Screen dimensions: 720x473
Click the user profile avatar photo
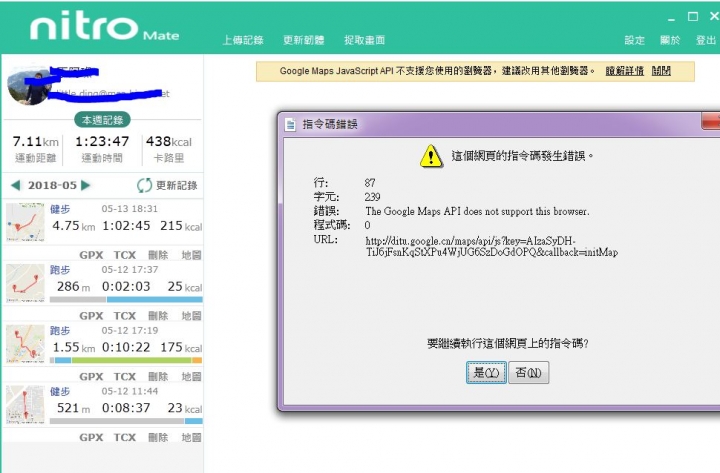(28, 86)
